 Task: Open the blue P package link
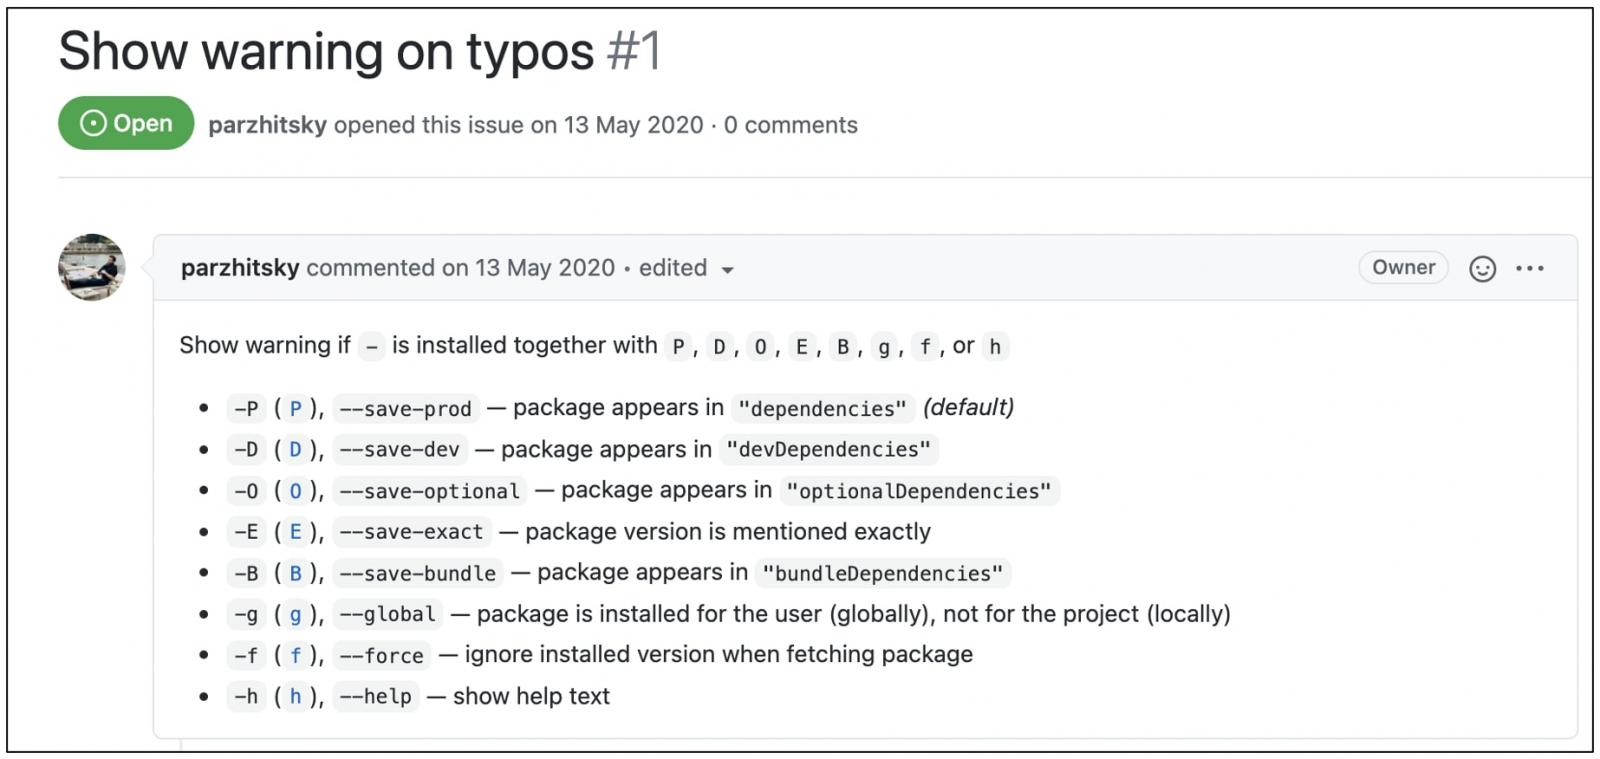[x=295, y=408]
